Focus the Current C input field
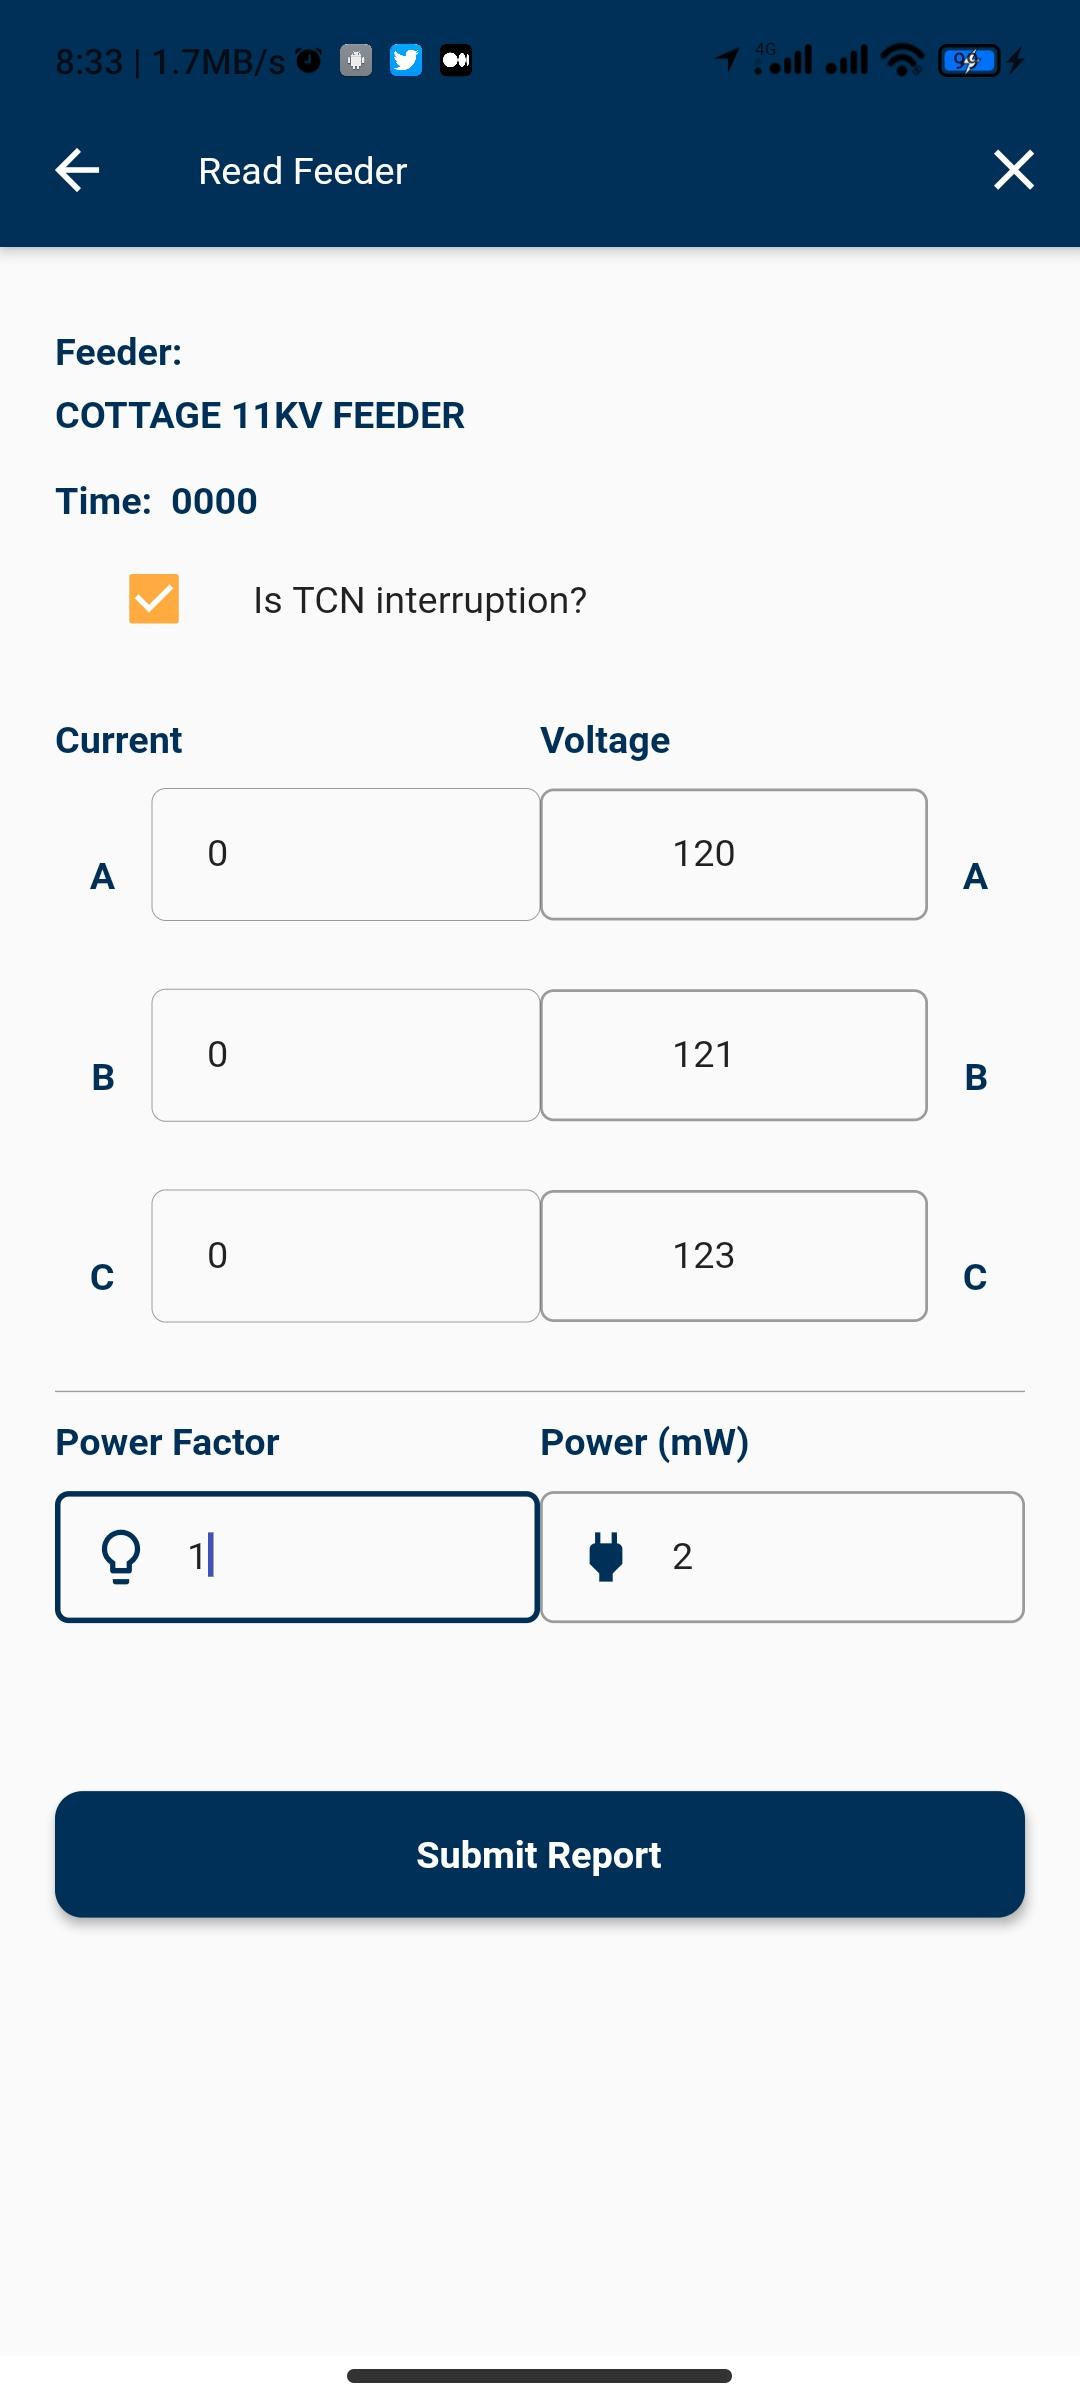The height and width of the screenshot is (2400, 1080). (346, 1256)
